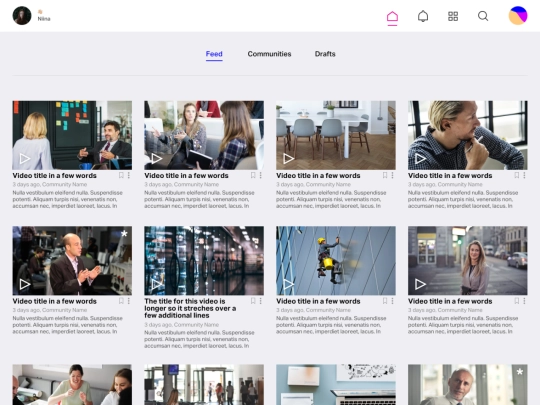The width and height of the screenshot is (540, 405).
Task: Open more options for sticky-notes meeting video
Action: 129,175
